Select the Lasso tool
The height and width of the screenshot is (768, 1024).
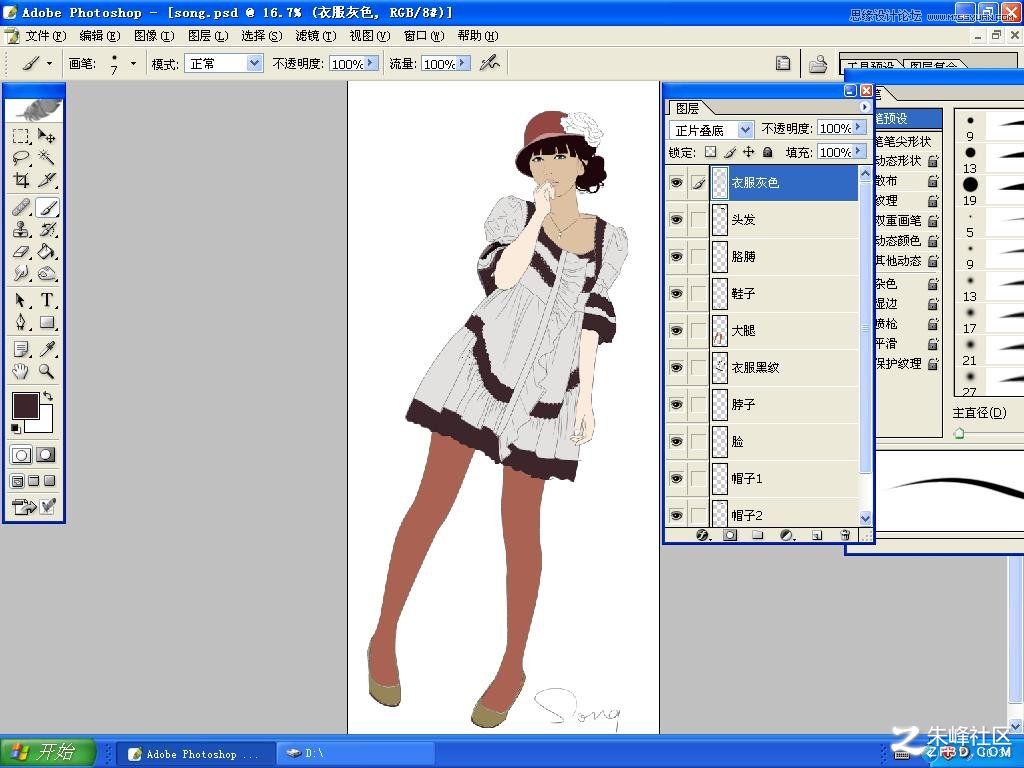point(21,157)
